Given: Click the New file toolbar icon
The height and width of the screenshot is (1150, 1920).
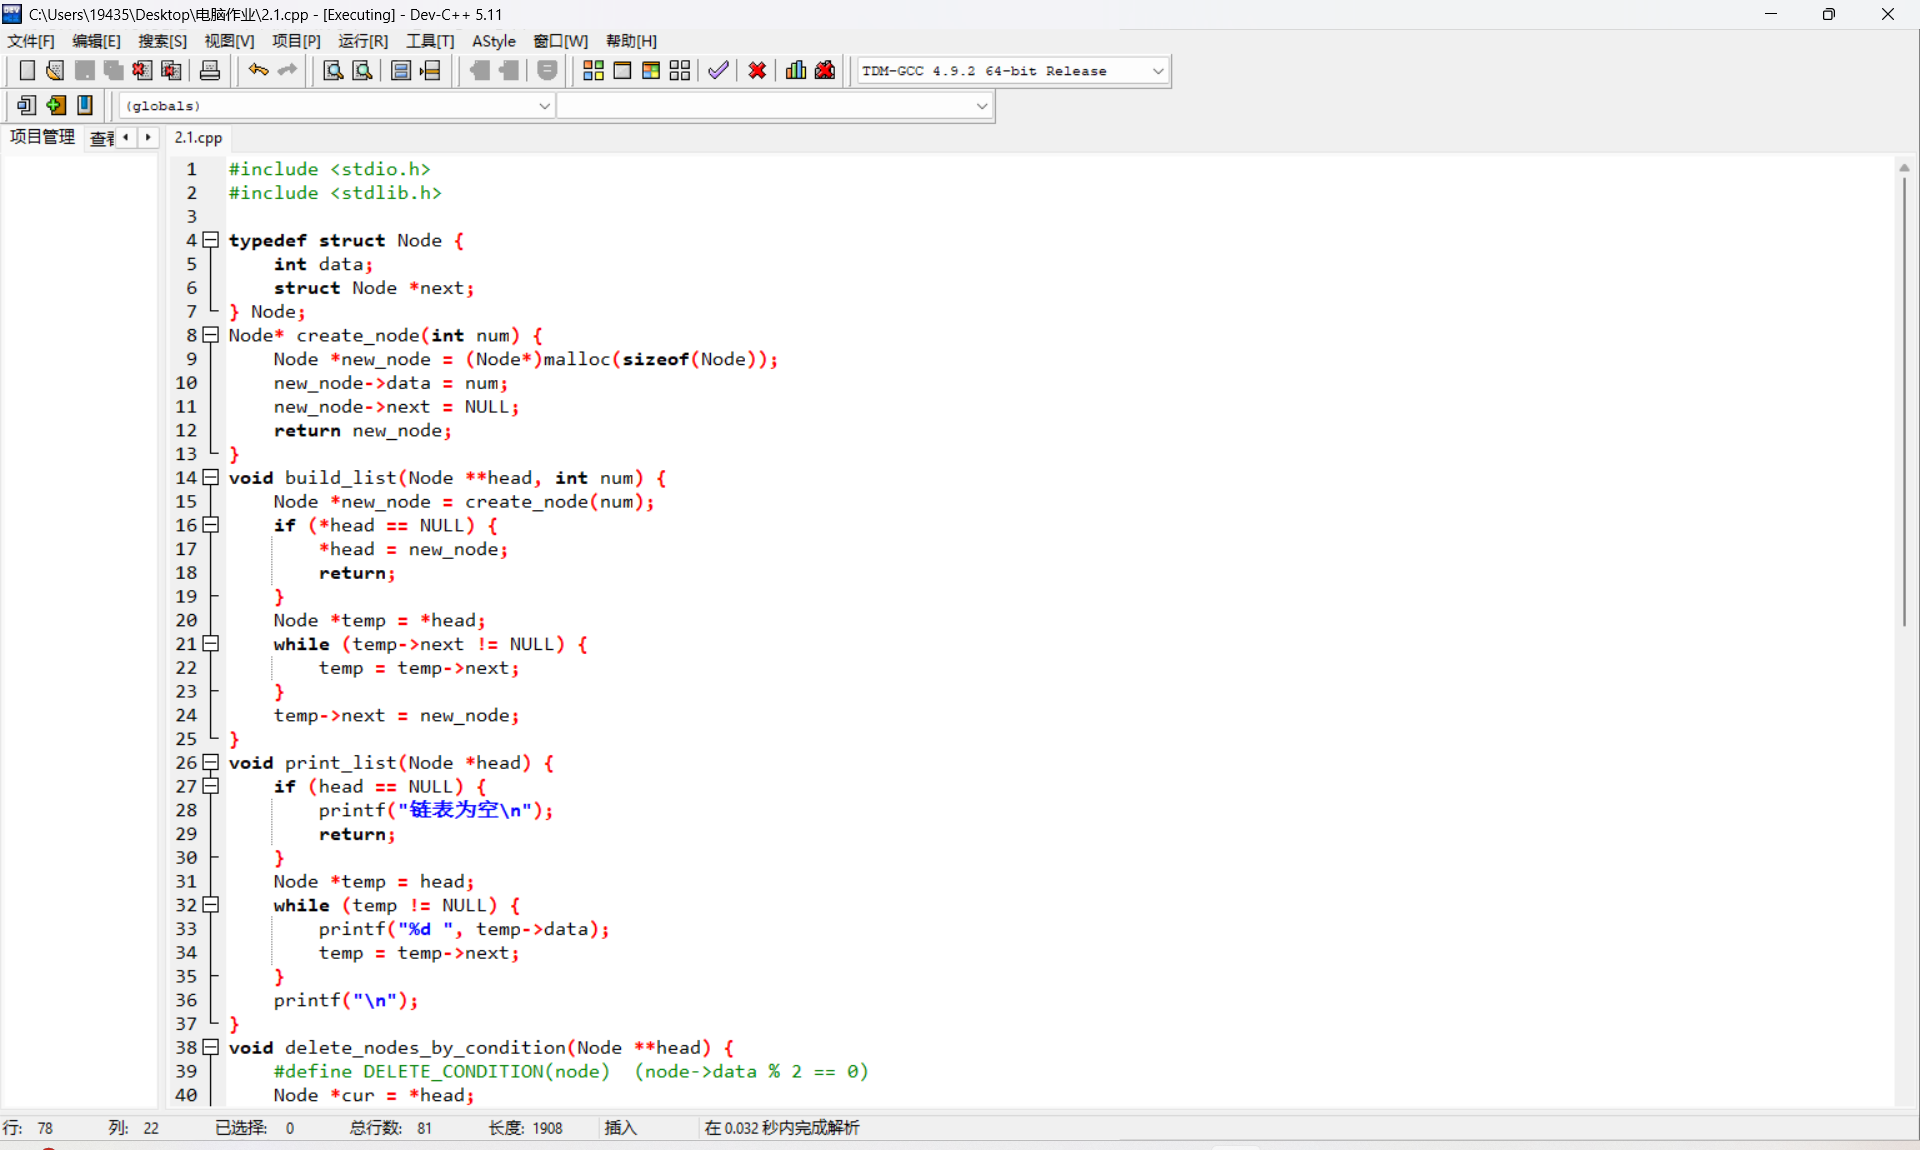Looking at the screenshot, I should [27, 71].
